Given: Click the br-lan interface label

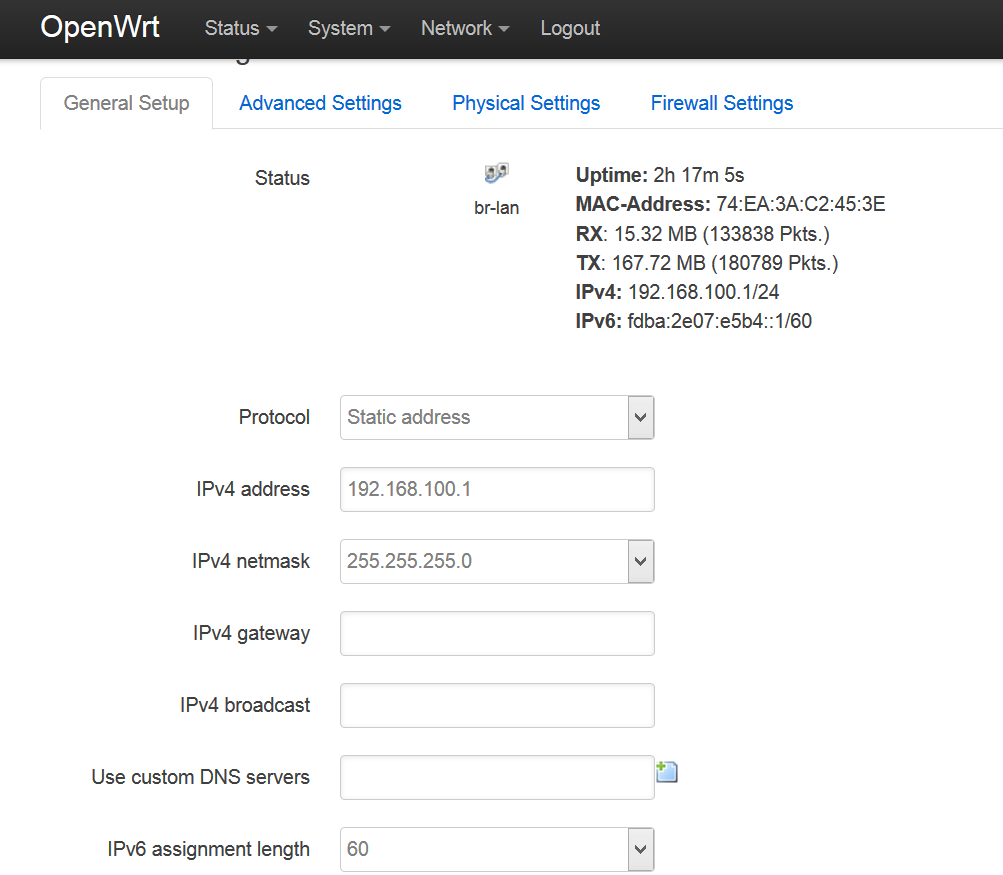Looking at the screenshot, I should point(496,208).
